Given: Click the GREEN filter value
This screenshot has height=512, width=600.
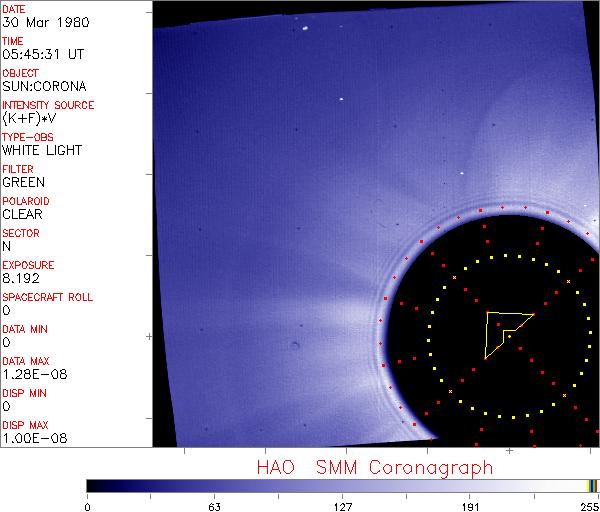Looking at the screenshot, I should pos(23,182).
